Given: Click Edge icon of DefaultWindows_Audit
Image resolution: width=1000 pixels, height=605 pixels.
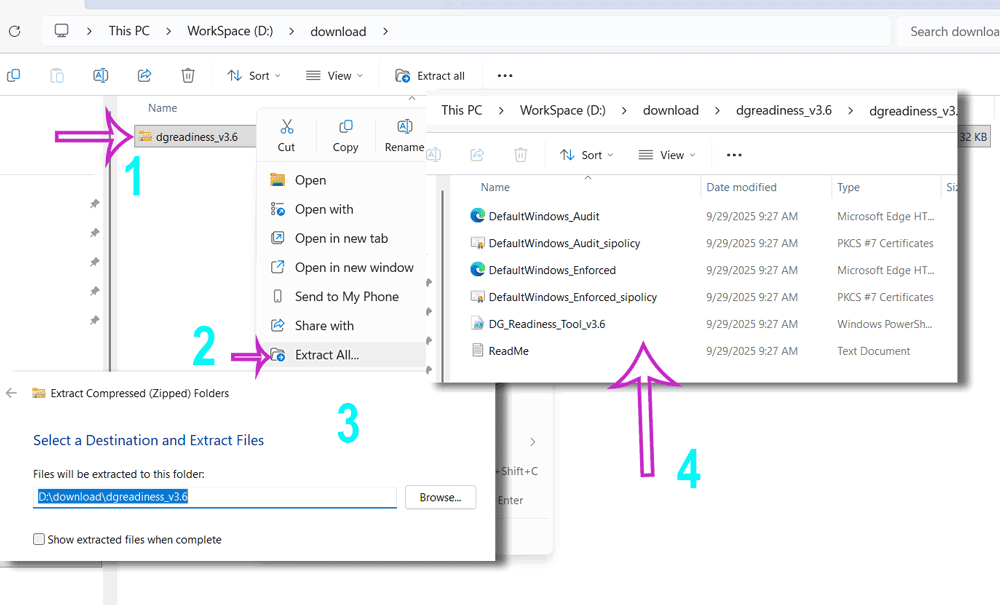Looking at the screenshot, I should (x=477, y=215).
